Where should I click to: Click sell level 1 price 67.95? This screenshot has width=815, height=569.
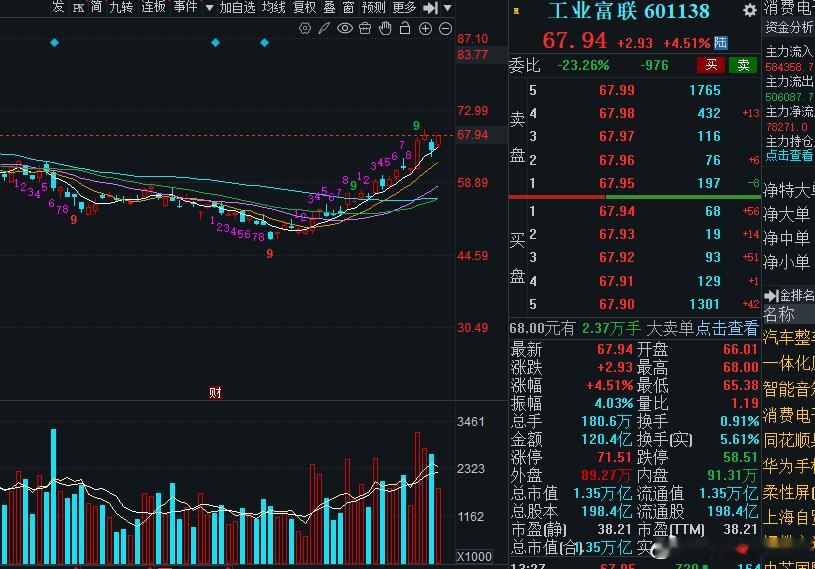click(x=616, y=183)
